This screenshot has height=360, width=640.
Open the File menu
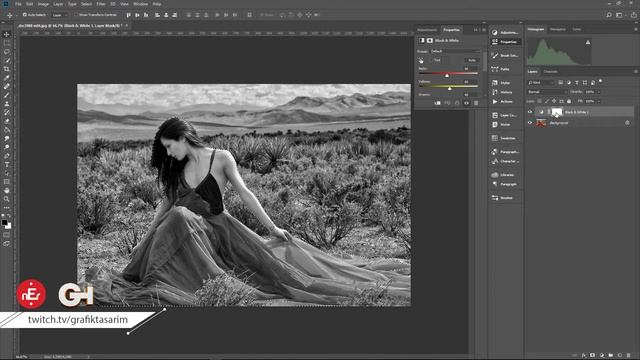pyautogui.click(x=18, y=4)
